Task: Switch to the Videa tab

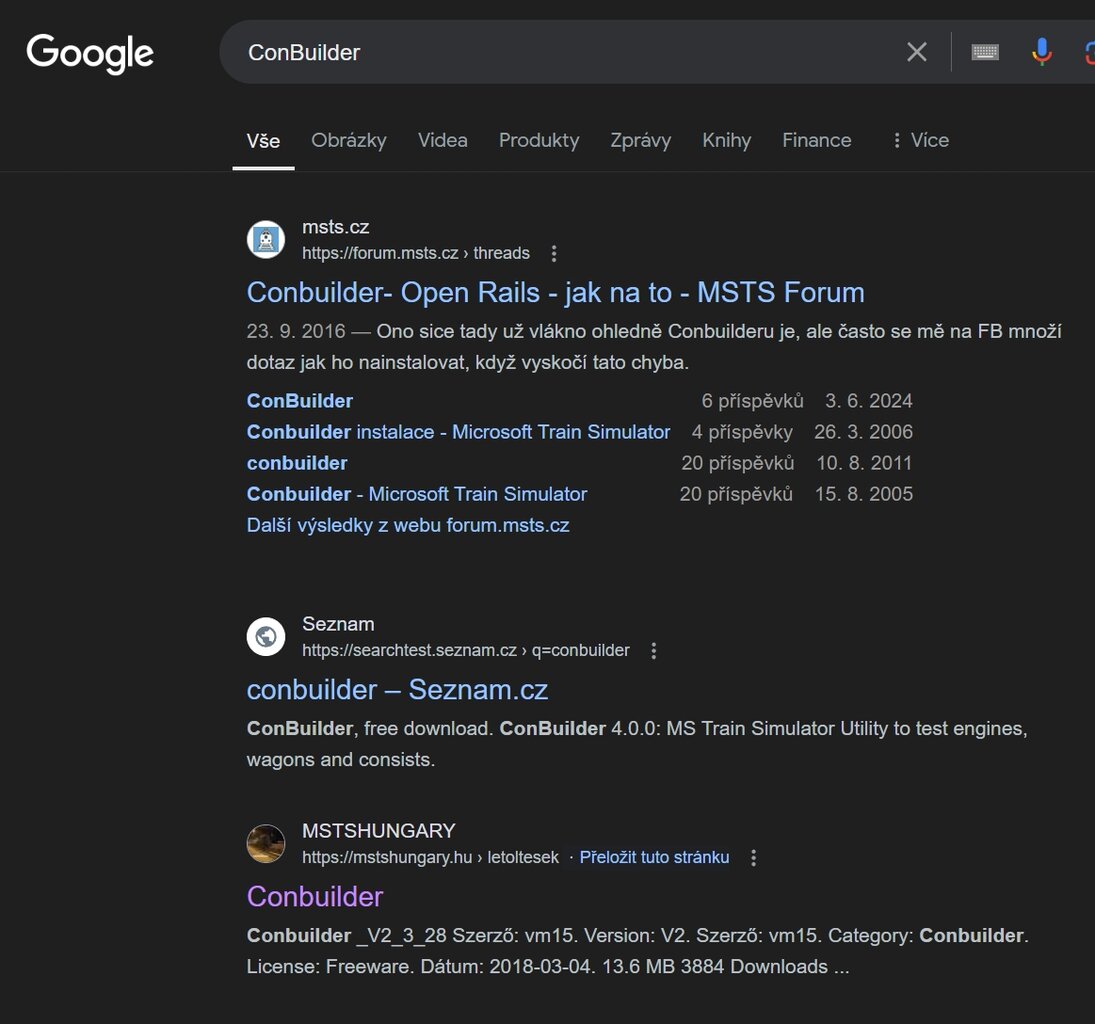Action: point(442,140)
